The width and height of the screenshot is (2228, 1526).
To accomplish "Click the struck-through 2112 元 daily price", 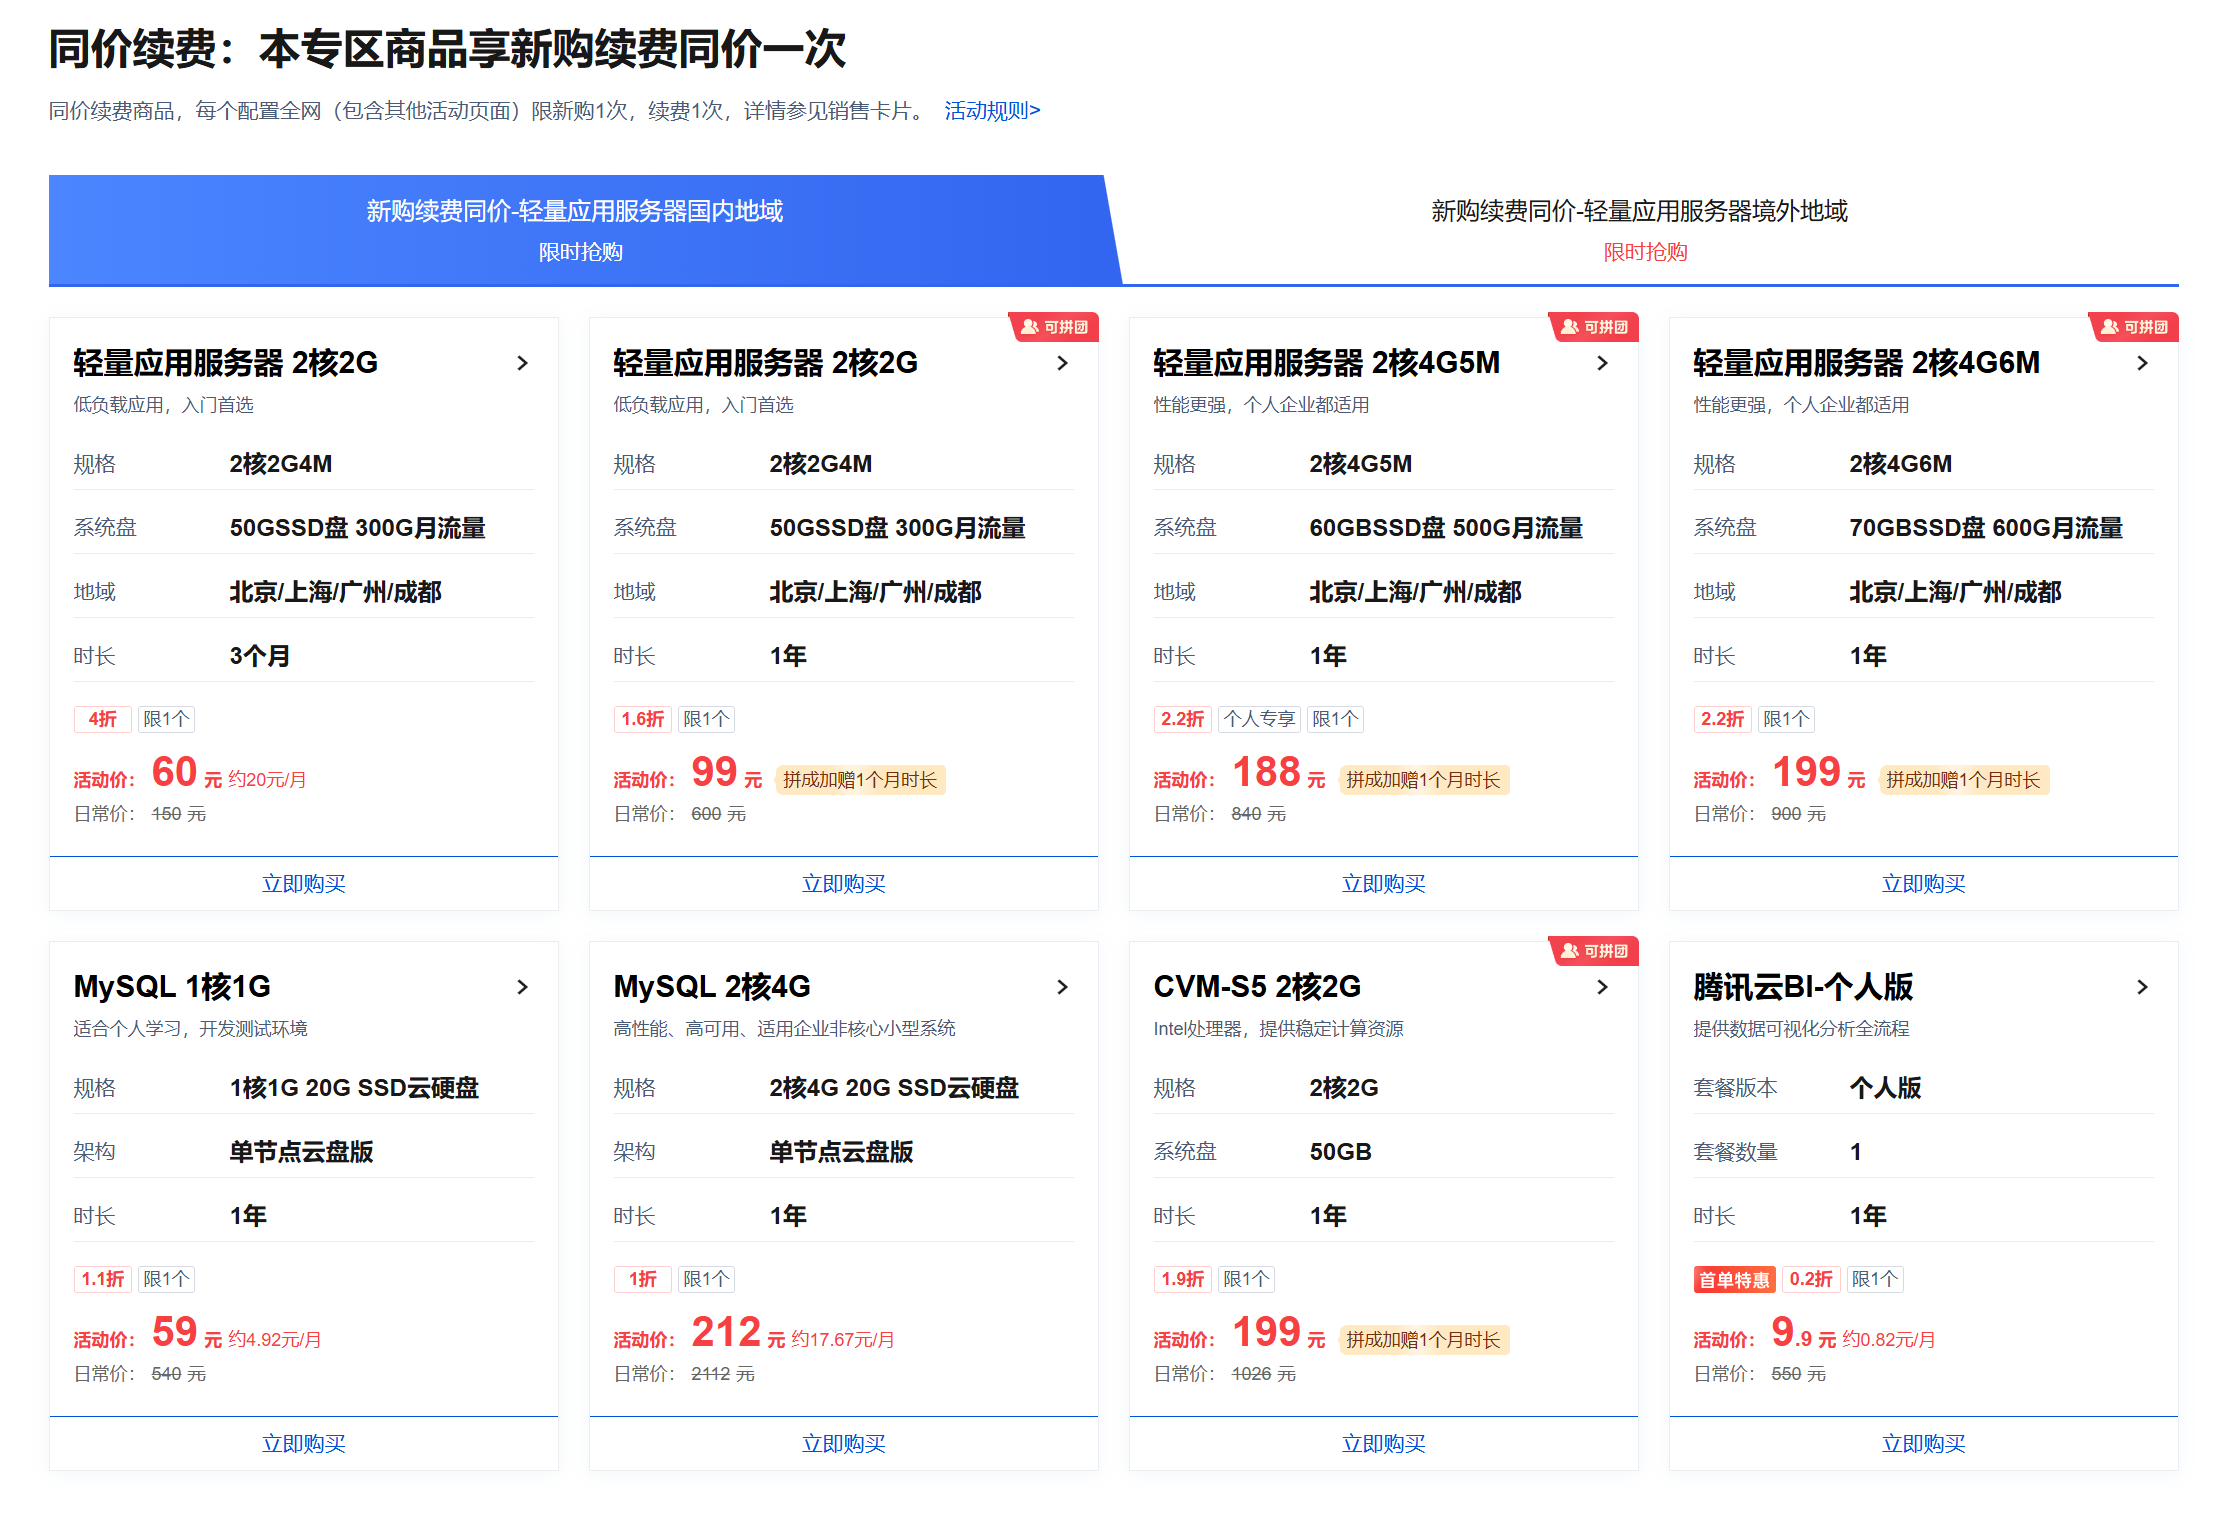I will (722, 1374).
